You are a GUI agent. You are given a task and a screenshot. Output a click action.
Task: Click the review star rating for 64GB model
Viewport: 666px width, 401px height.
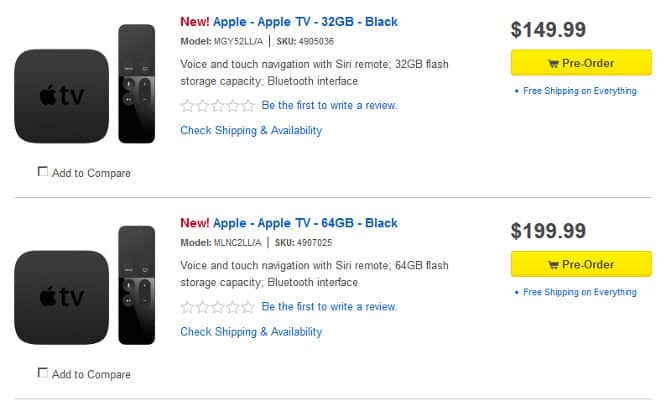(x=217, y=307)
